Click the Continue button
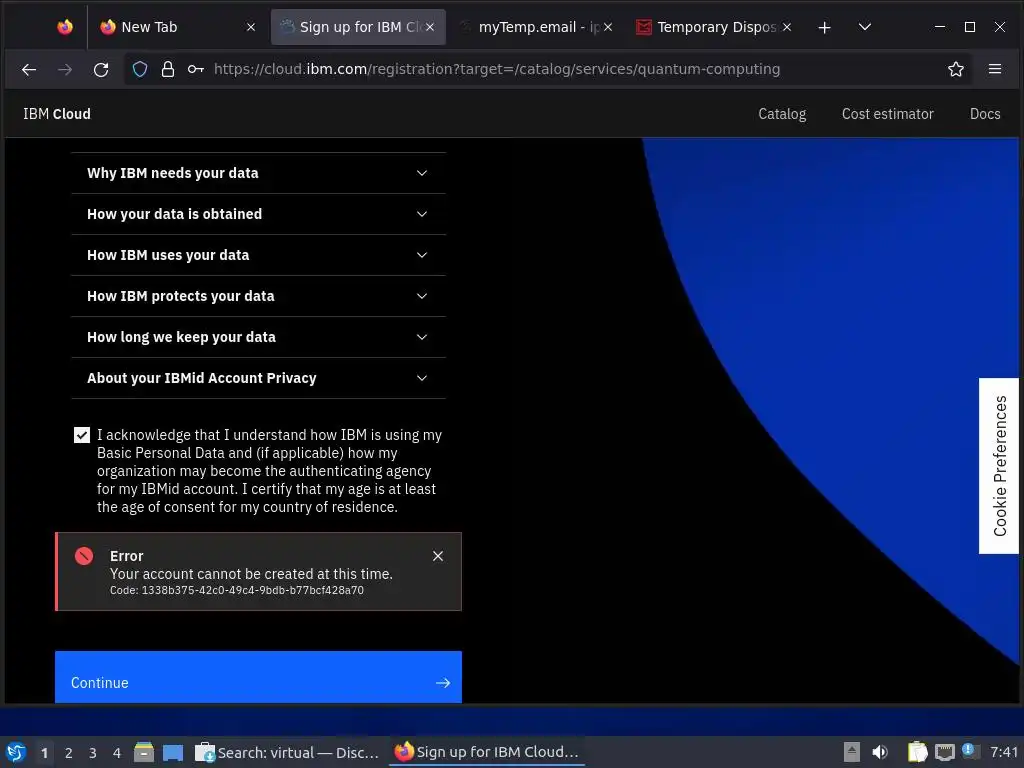This screenshot has width=1024, height=768. [259, 677]
